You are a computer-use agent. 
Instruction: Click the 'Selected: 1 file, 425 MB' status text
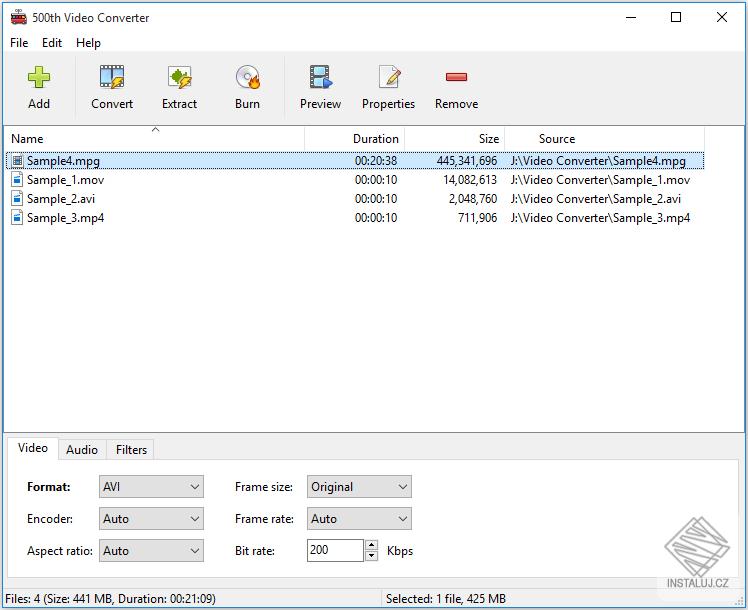446,599
